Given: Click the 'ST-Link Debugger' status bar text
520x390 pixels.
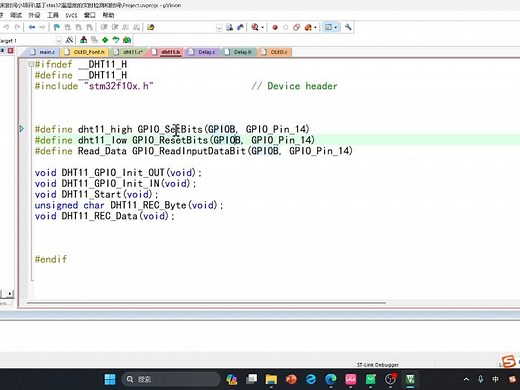Looking at the screenshot, I should point(378,365).
